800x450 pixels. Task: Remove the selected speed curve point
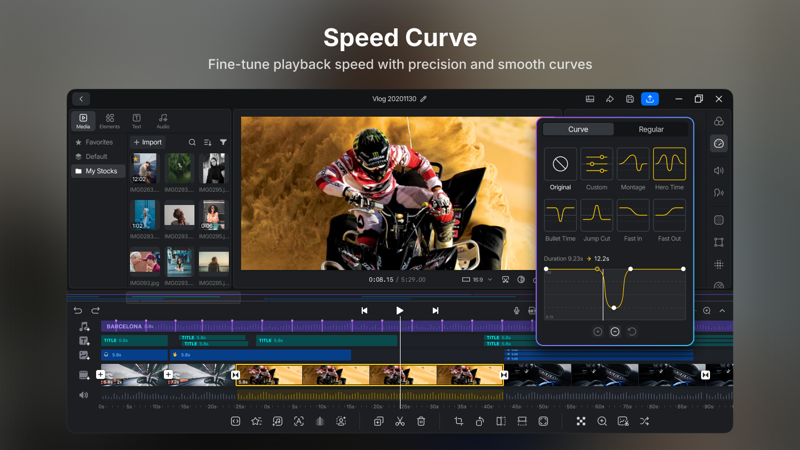point(615,332)
